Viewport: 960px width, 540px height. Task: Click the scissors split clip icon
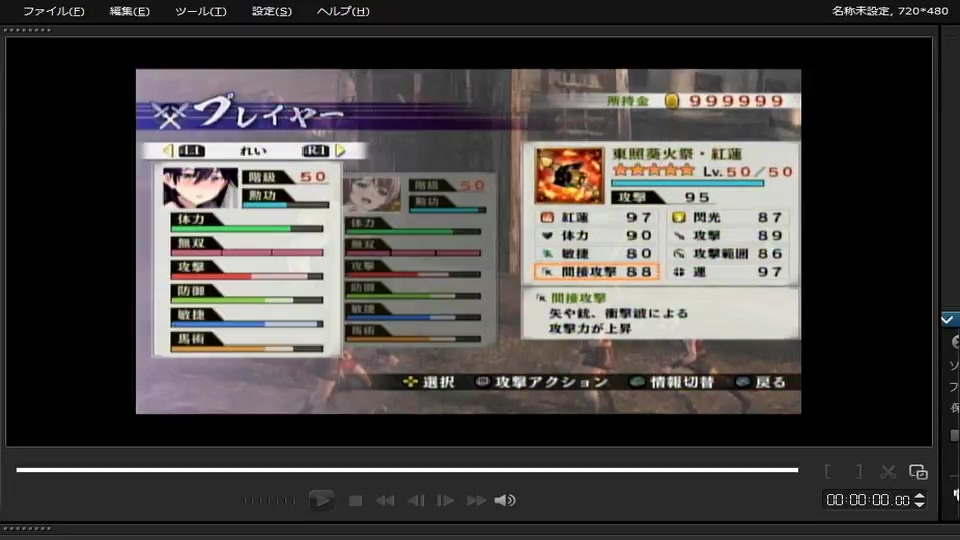[x=888, y=471]
